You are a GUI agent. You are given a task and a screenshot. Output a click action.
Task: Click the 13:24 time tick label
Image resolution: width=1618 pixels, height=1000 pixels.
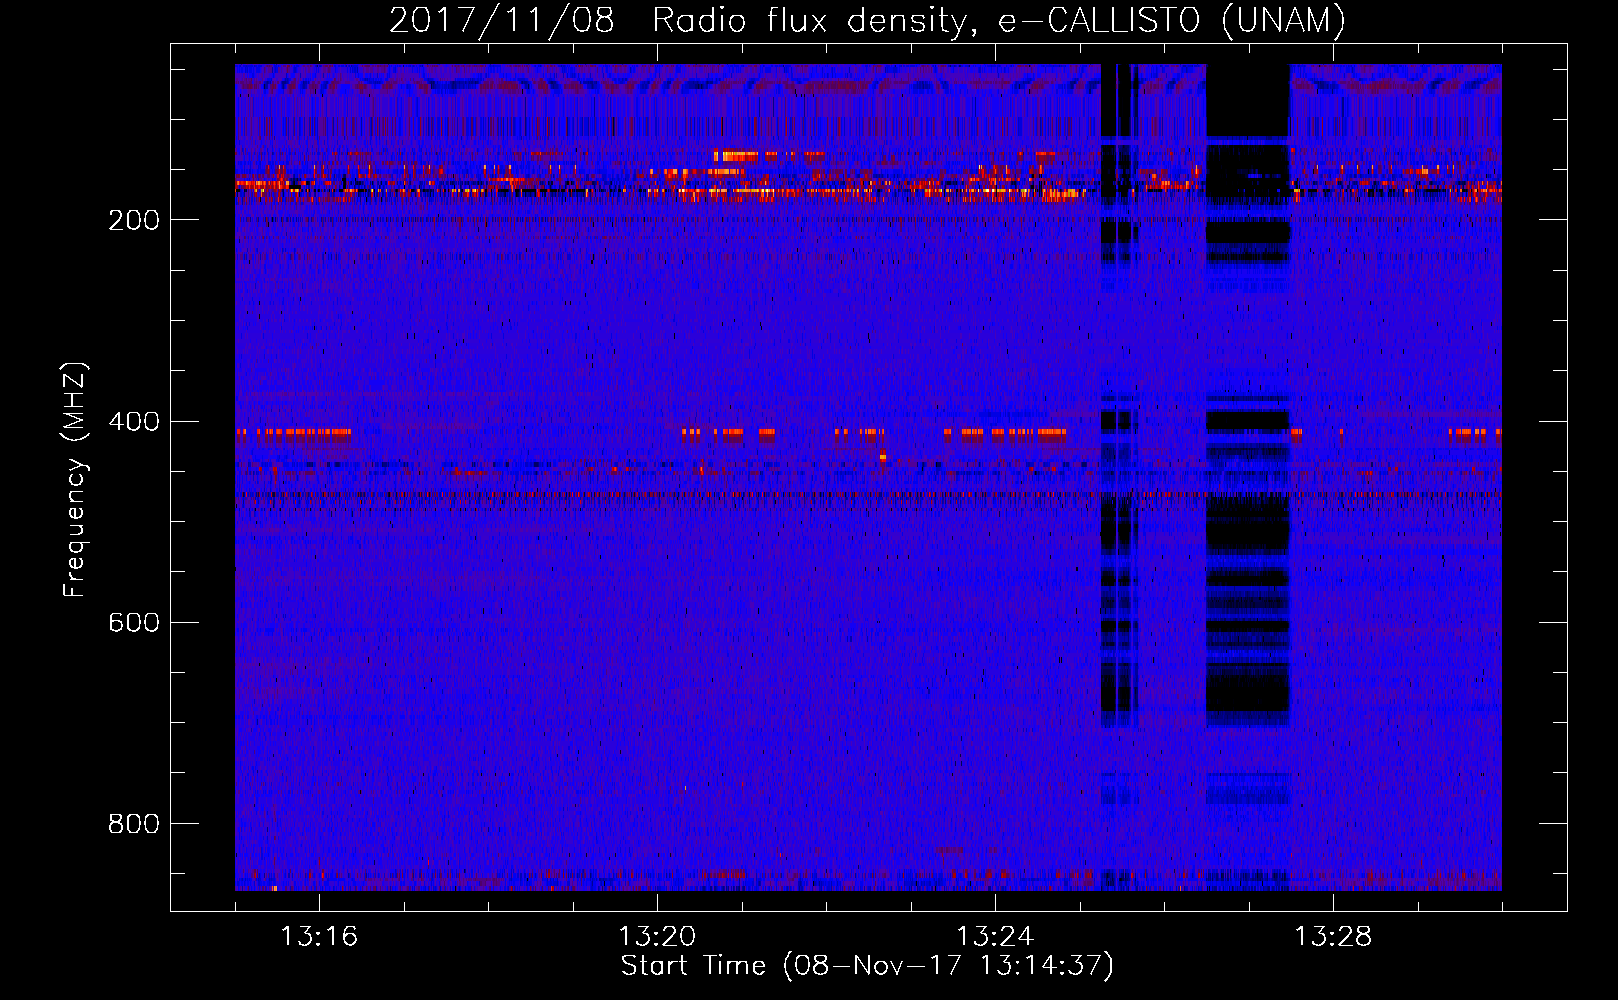[x=995, y=936]
